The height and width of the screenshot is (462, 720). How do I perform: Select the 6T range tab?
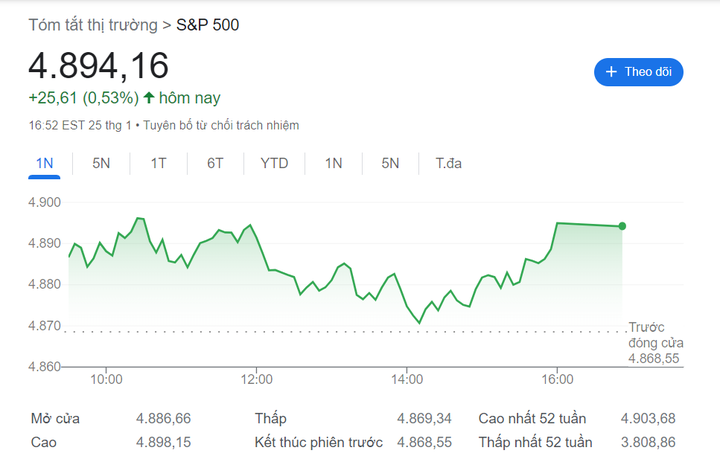coord(215,163)
